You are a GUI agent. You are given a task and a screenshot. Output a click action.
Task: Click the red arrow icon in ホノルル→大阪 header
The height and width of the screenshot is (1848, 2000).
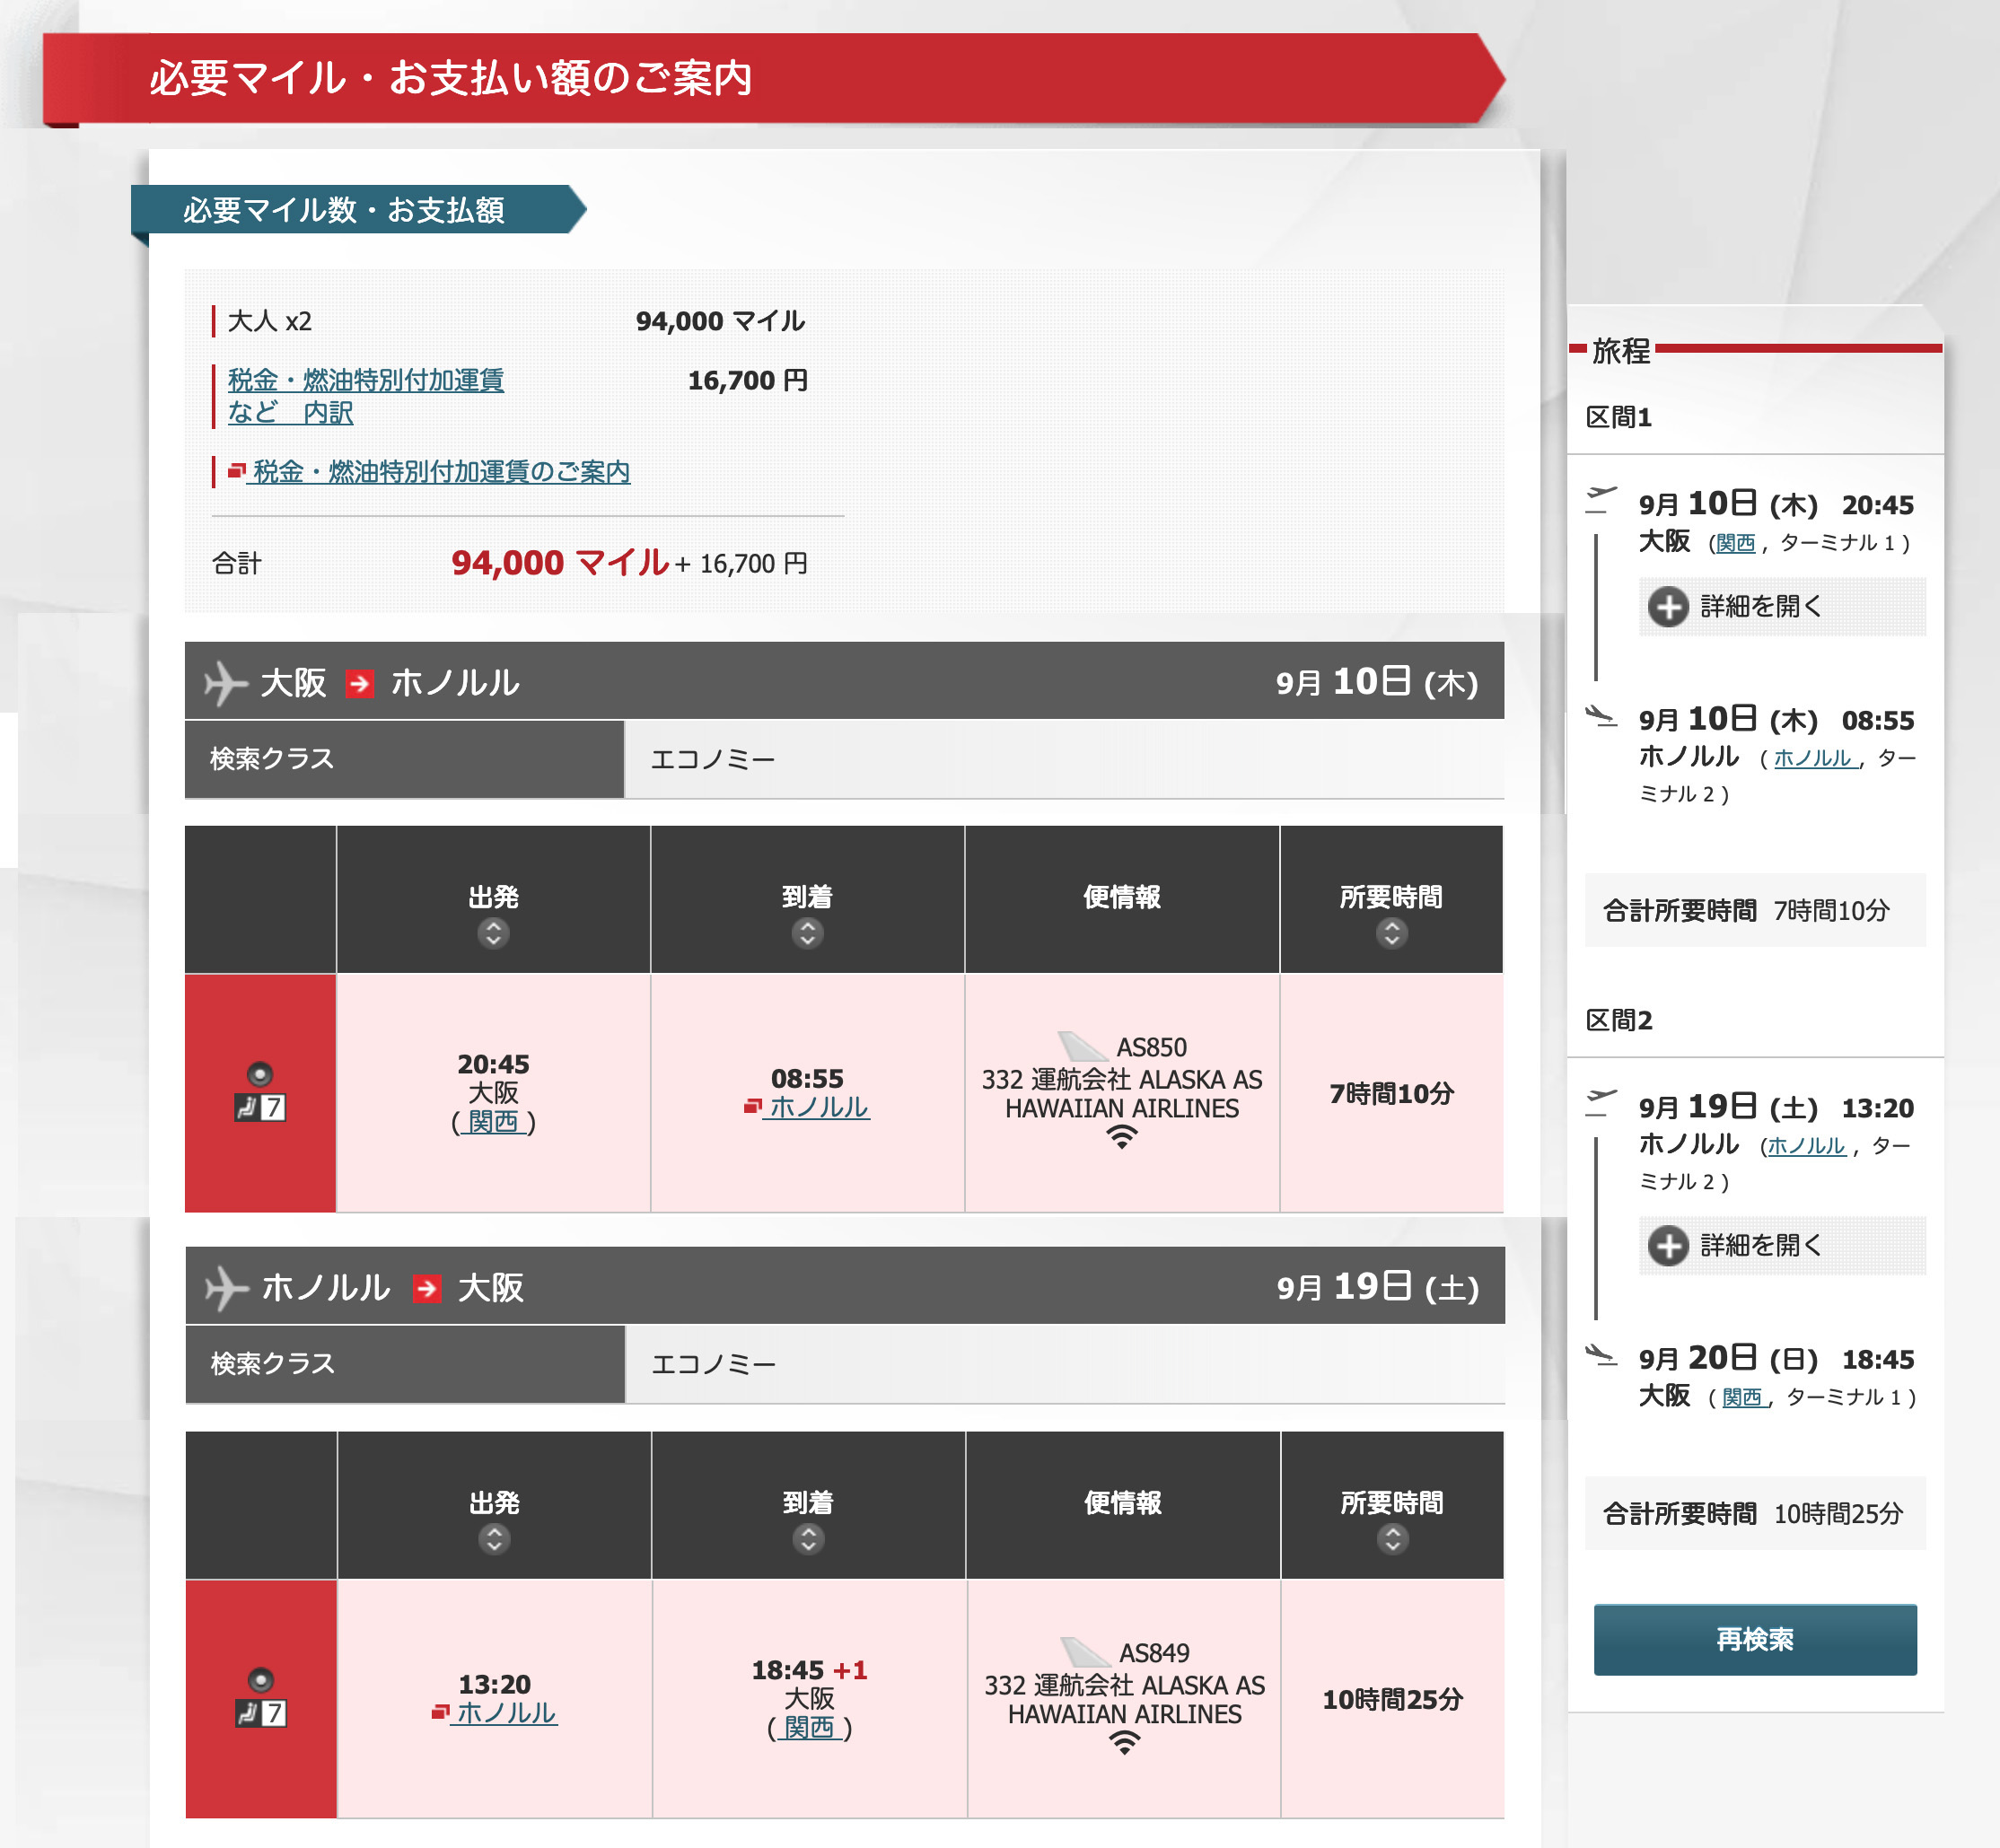[x=426, y=1288]
